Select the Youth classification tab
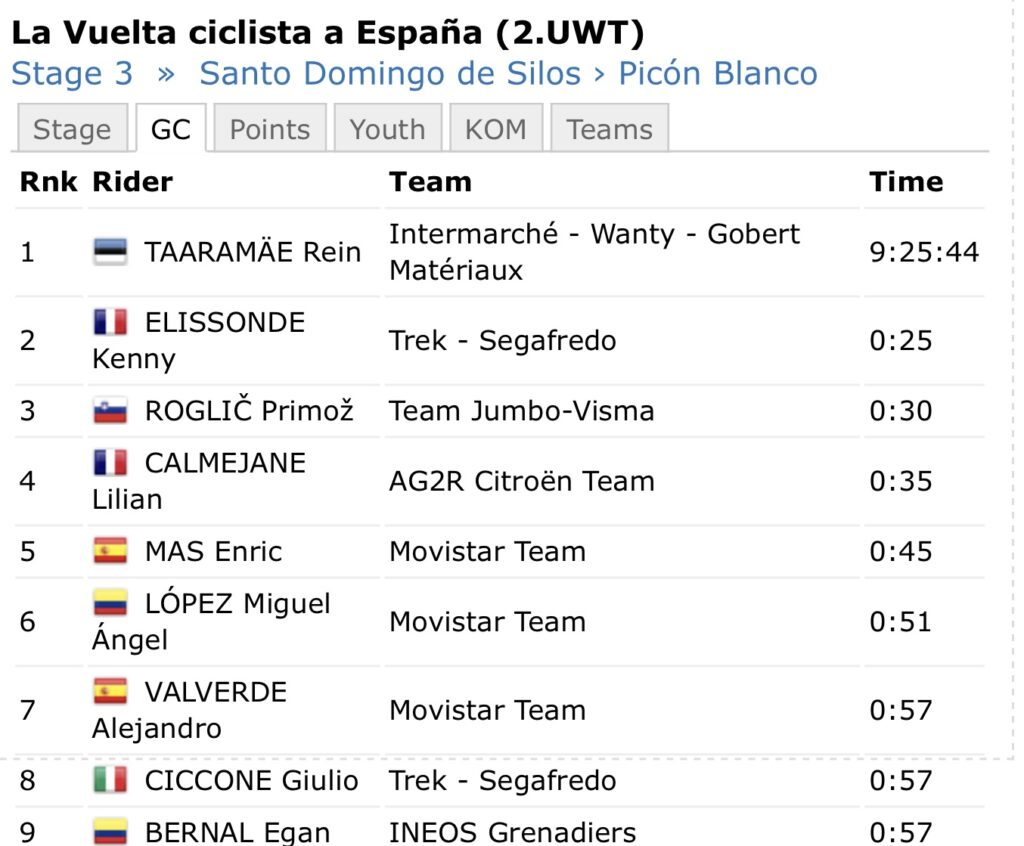1024x846 pixels. pos(387,129)
